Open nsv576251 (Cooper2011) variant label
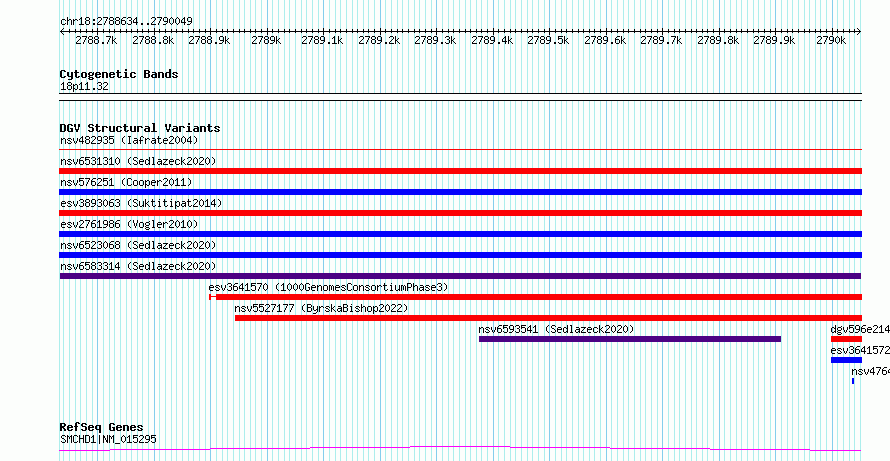Image resolution: width=890 pixels, height=461 pixels. 126,182
